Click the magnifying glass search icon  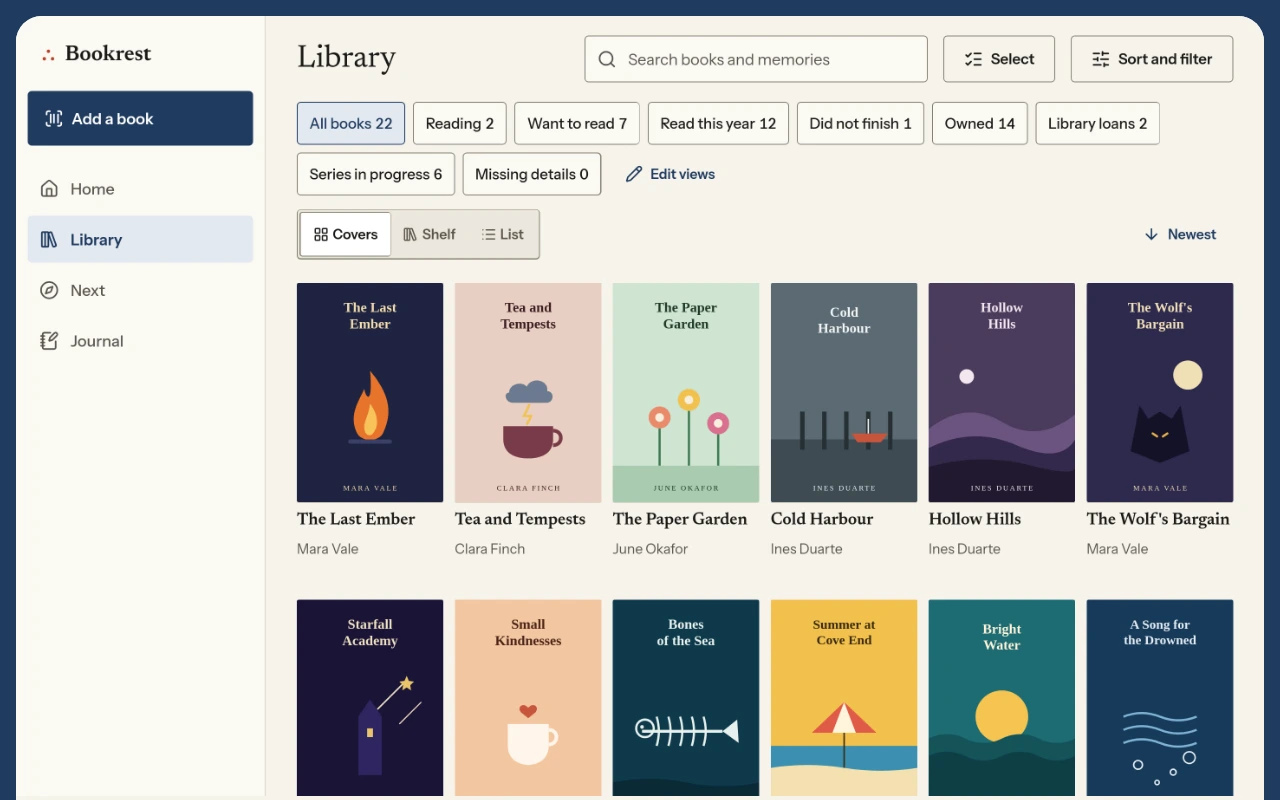coord(607,59)
